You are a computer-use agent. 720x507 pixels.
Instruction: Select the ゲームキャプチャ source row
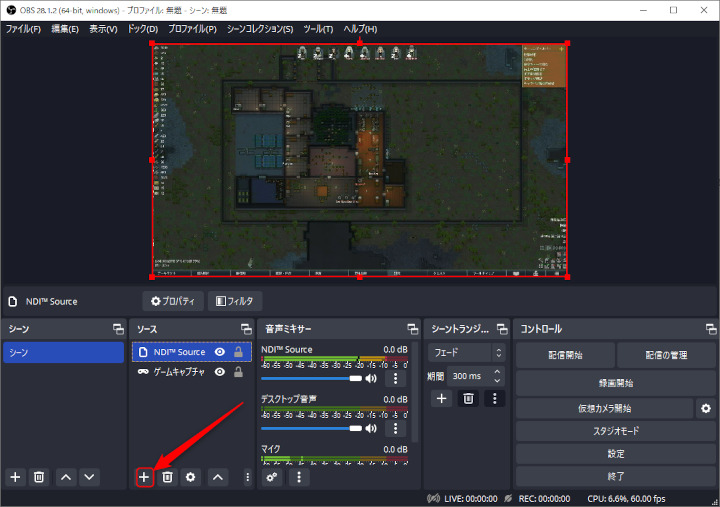pyautogui.click(x=192, y=372)
